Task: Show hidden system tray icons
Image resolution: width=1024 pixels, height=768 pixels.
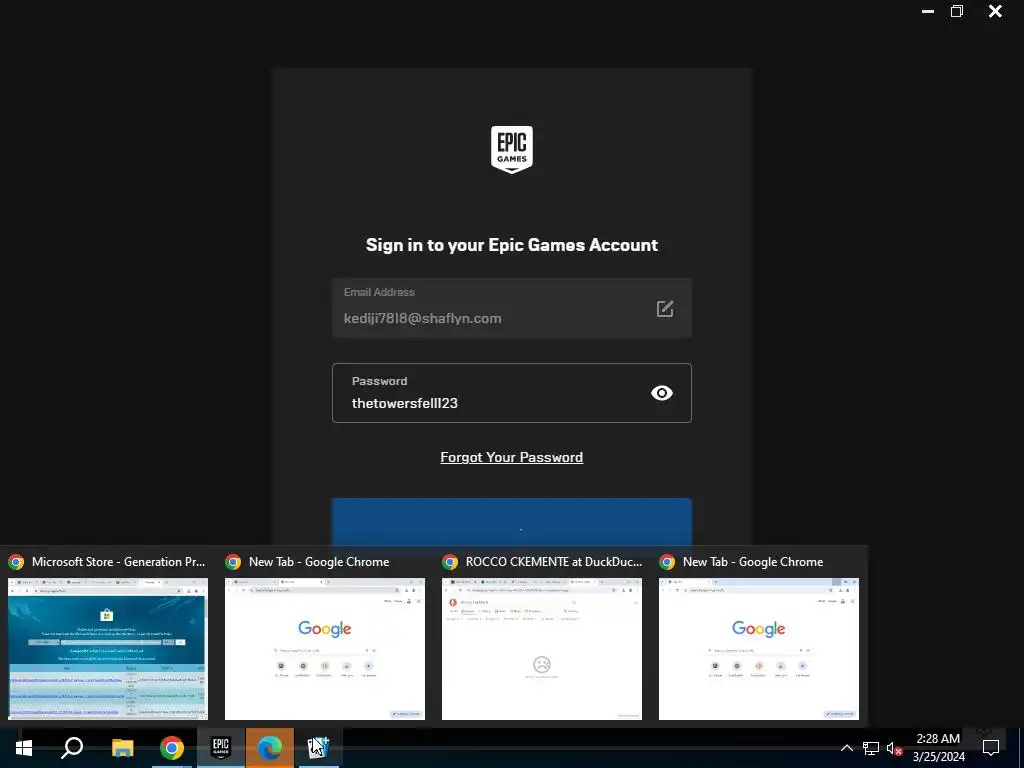Action: (846, 748)
